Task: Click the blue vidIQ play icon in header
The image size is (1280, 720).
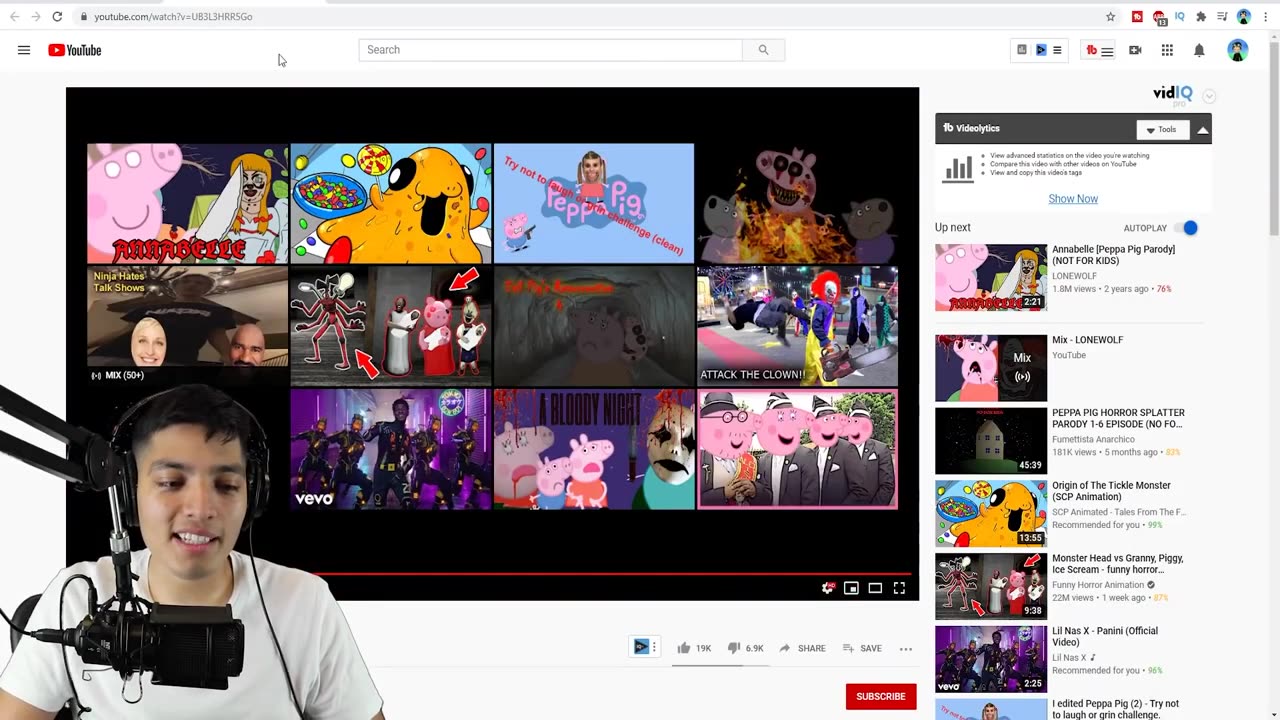Action: point(1041,50)
